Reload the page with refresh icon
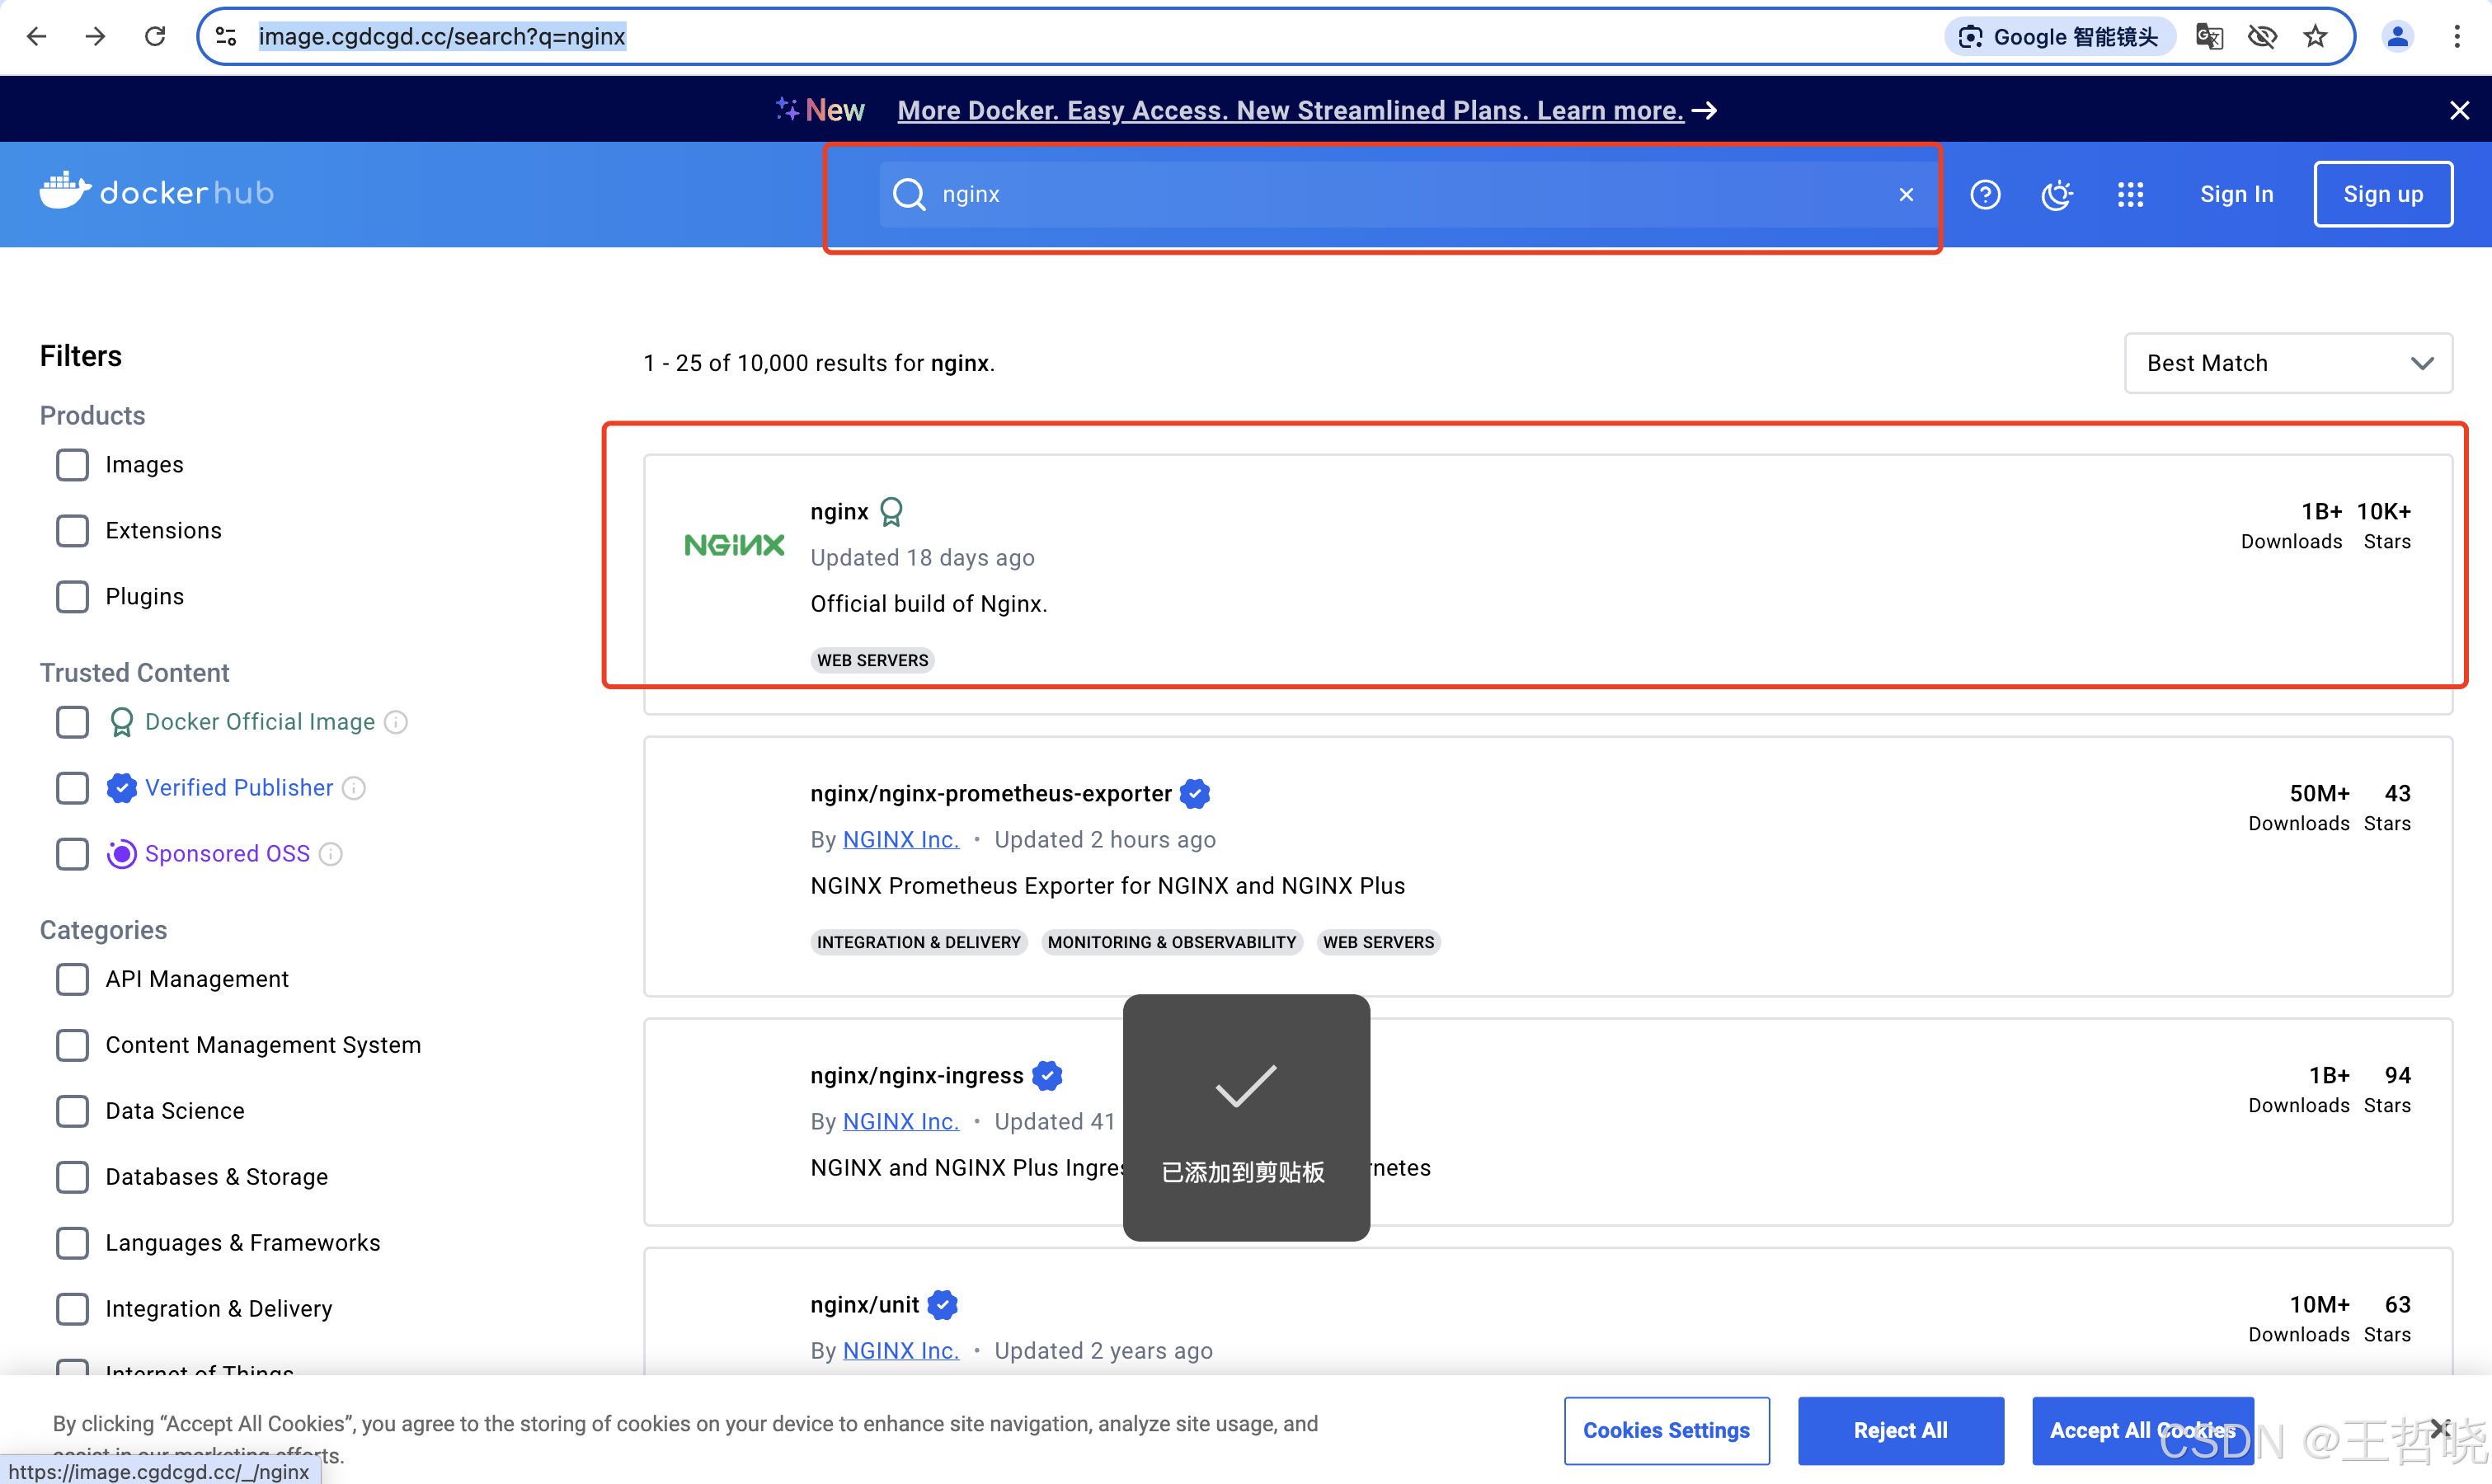 click(x=155, y=37)
